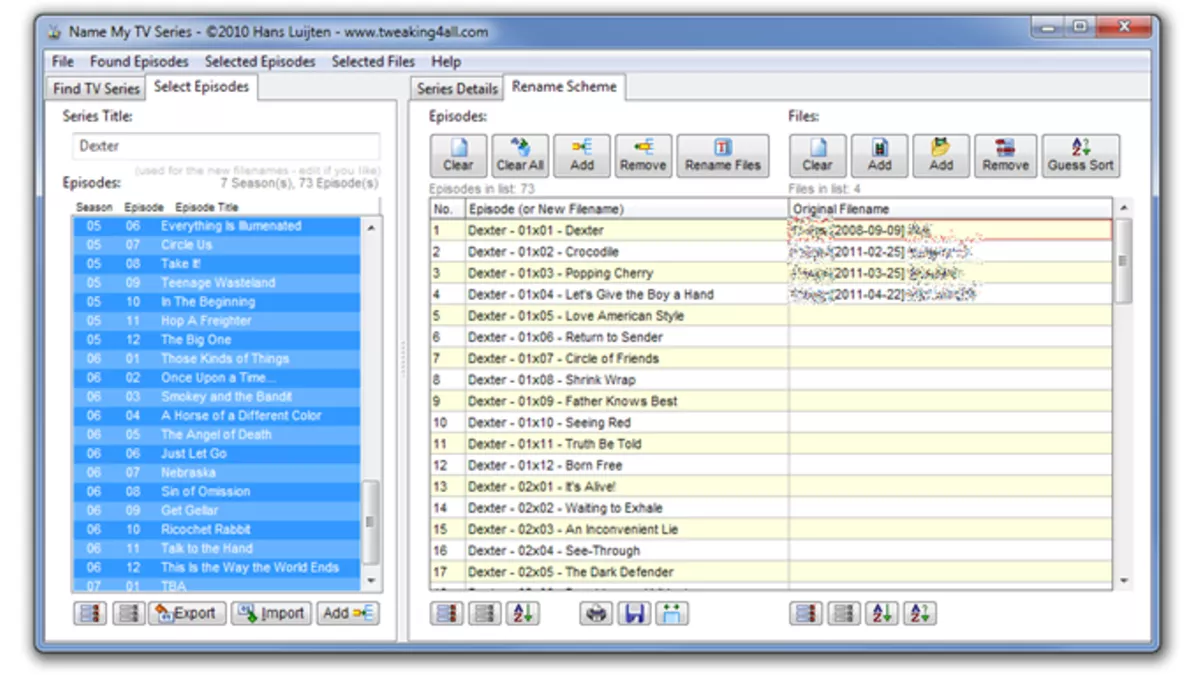Viewport: 1200px width, 675px height.
Task: Open the Found Episodes menu
Action: (x=139, y=62)
